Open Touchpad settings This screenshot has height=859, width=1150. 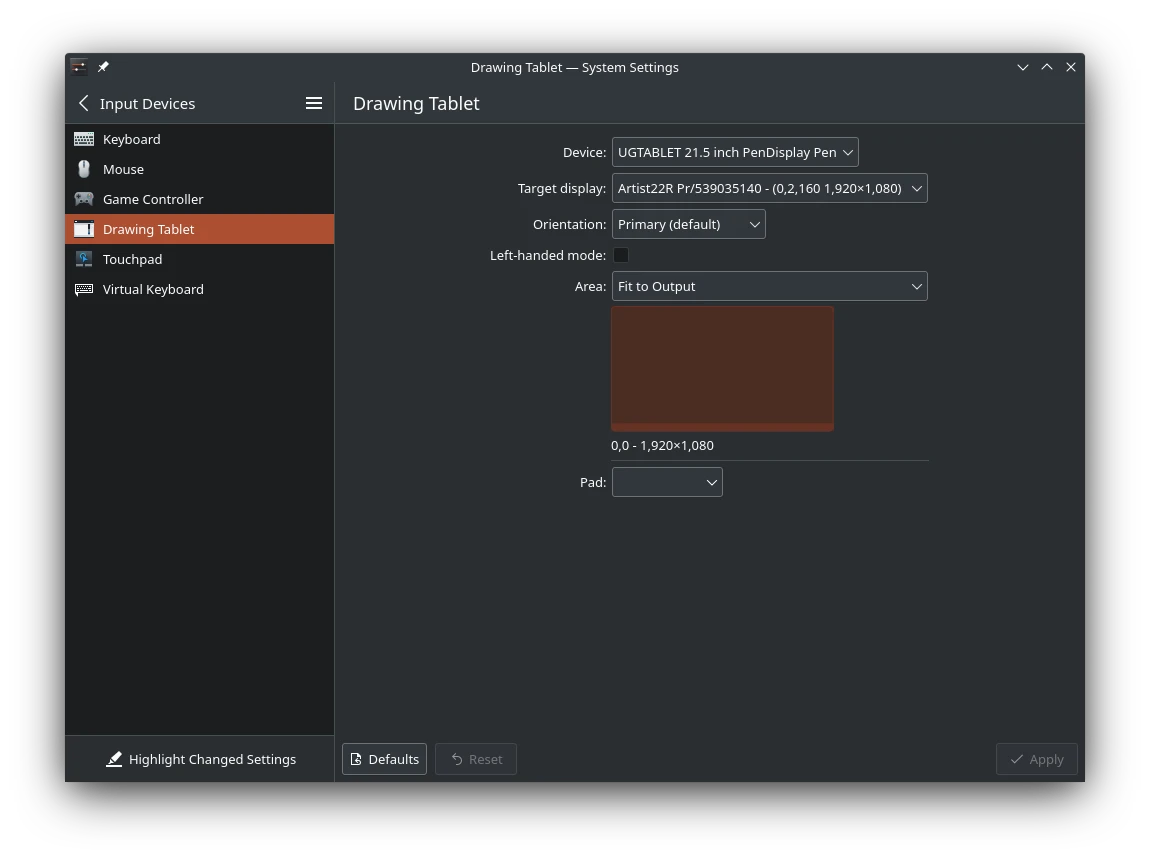tap(199, 260)
